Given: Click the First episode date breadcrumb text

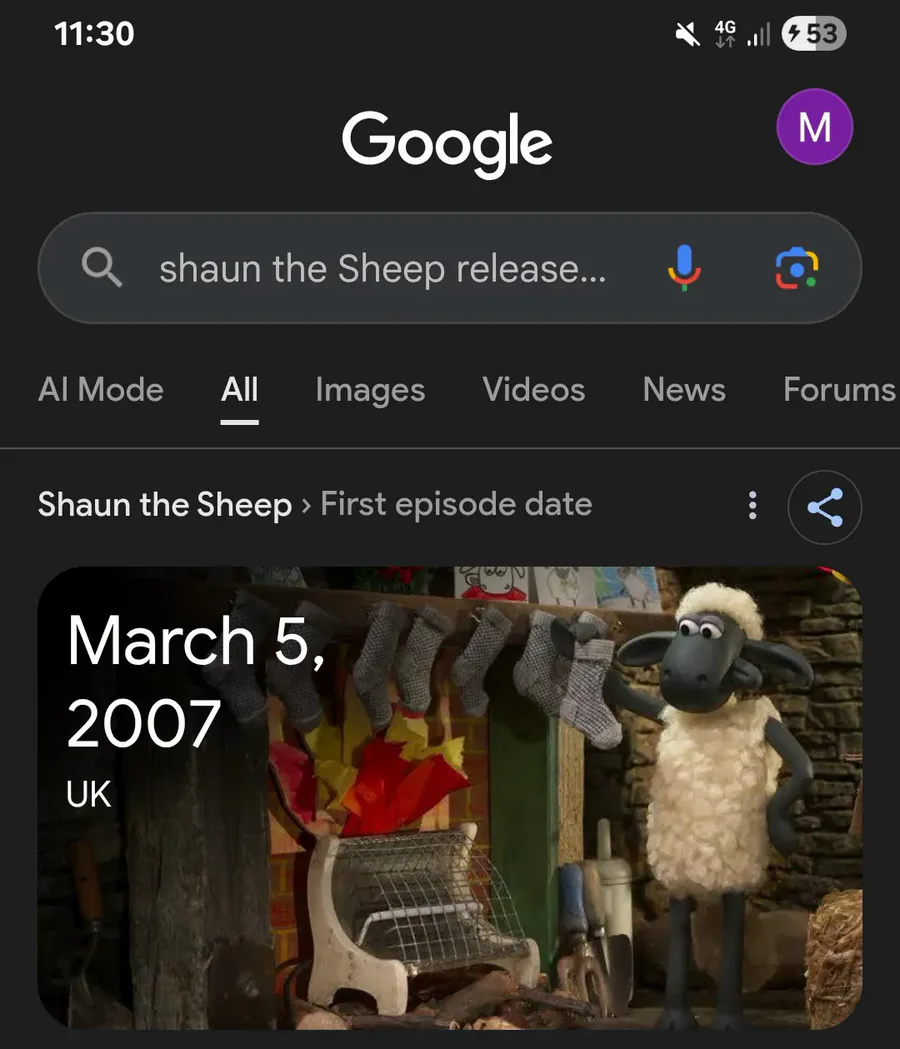Looking at the screenshot, I should 456,504.
